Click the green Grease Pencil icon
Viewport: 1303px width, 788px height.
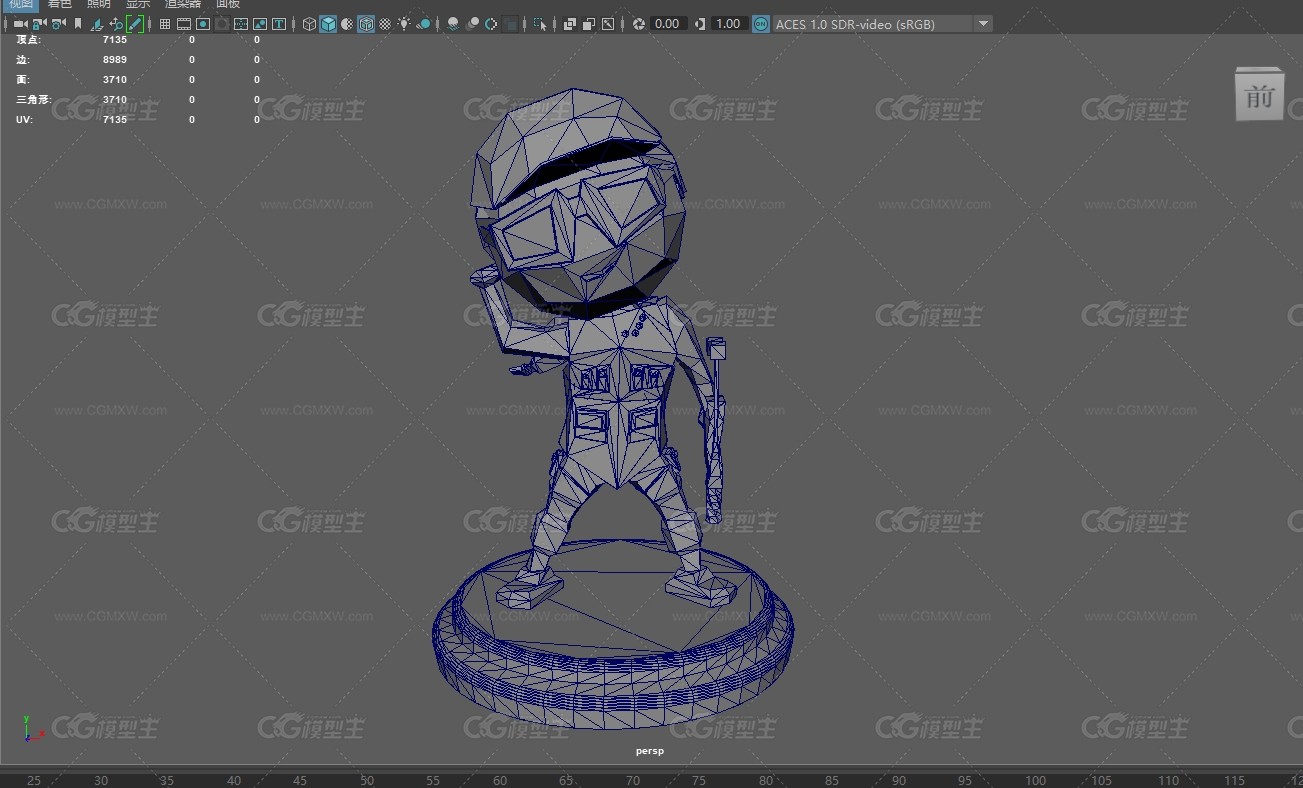[135, 24]
